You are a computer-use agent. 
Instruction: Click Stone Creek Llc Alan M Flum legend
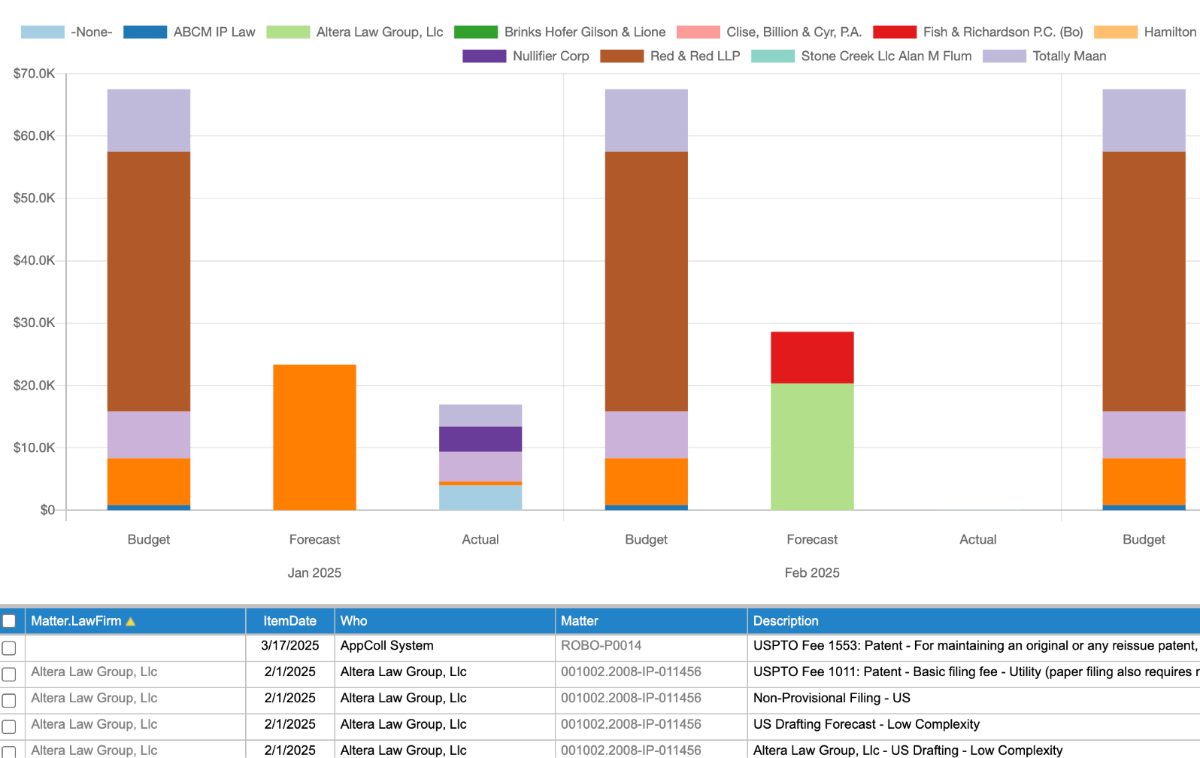pyautogui.click(x=861, y=56)
